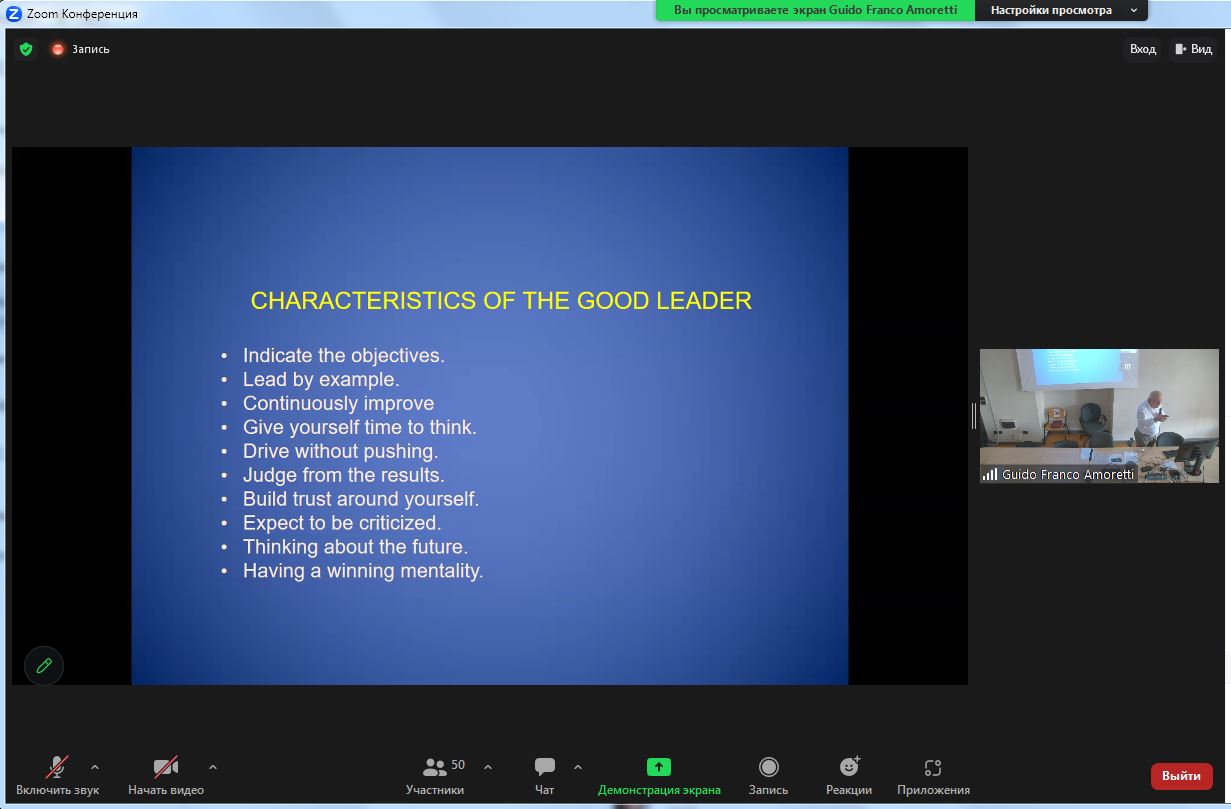Expand video options arrow beside Начать видео
1231x809 pixels.
tap(213, 767)
